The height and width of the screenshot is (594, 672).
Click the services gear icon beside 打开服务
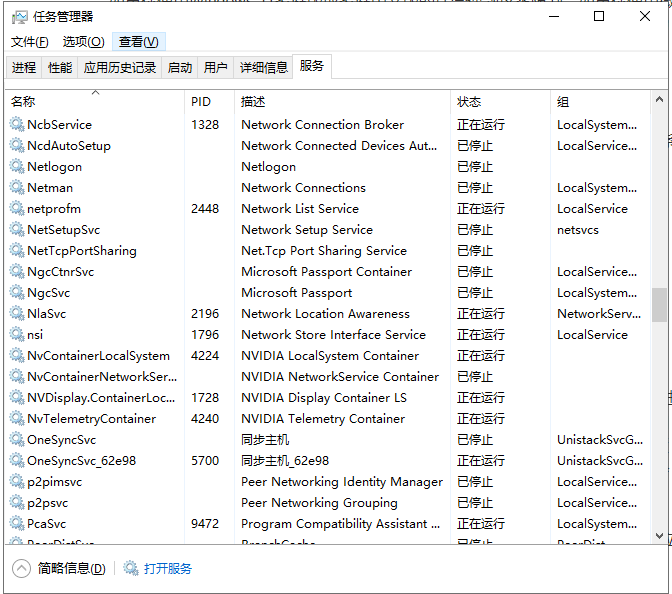[x=131, y=569]
